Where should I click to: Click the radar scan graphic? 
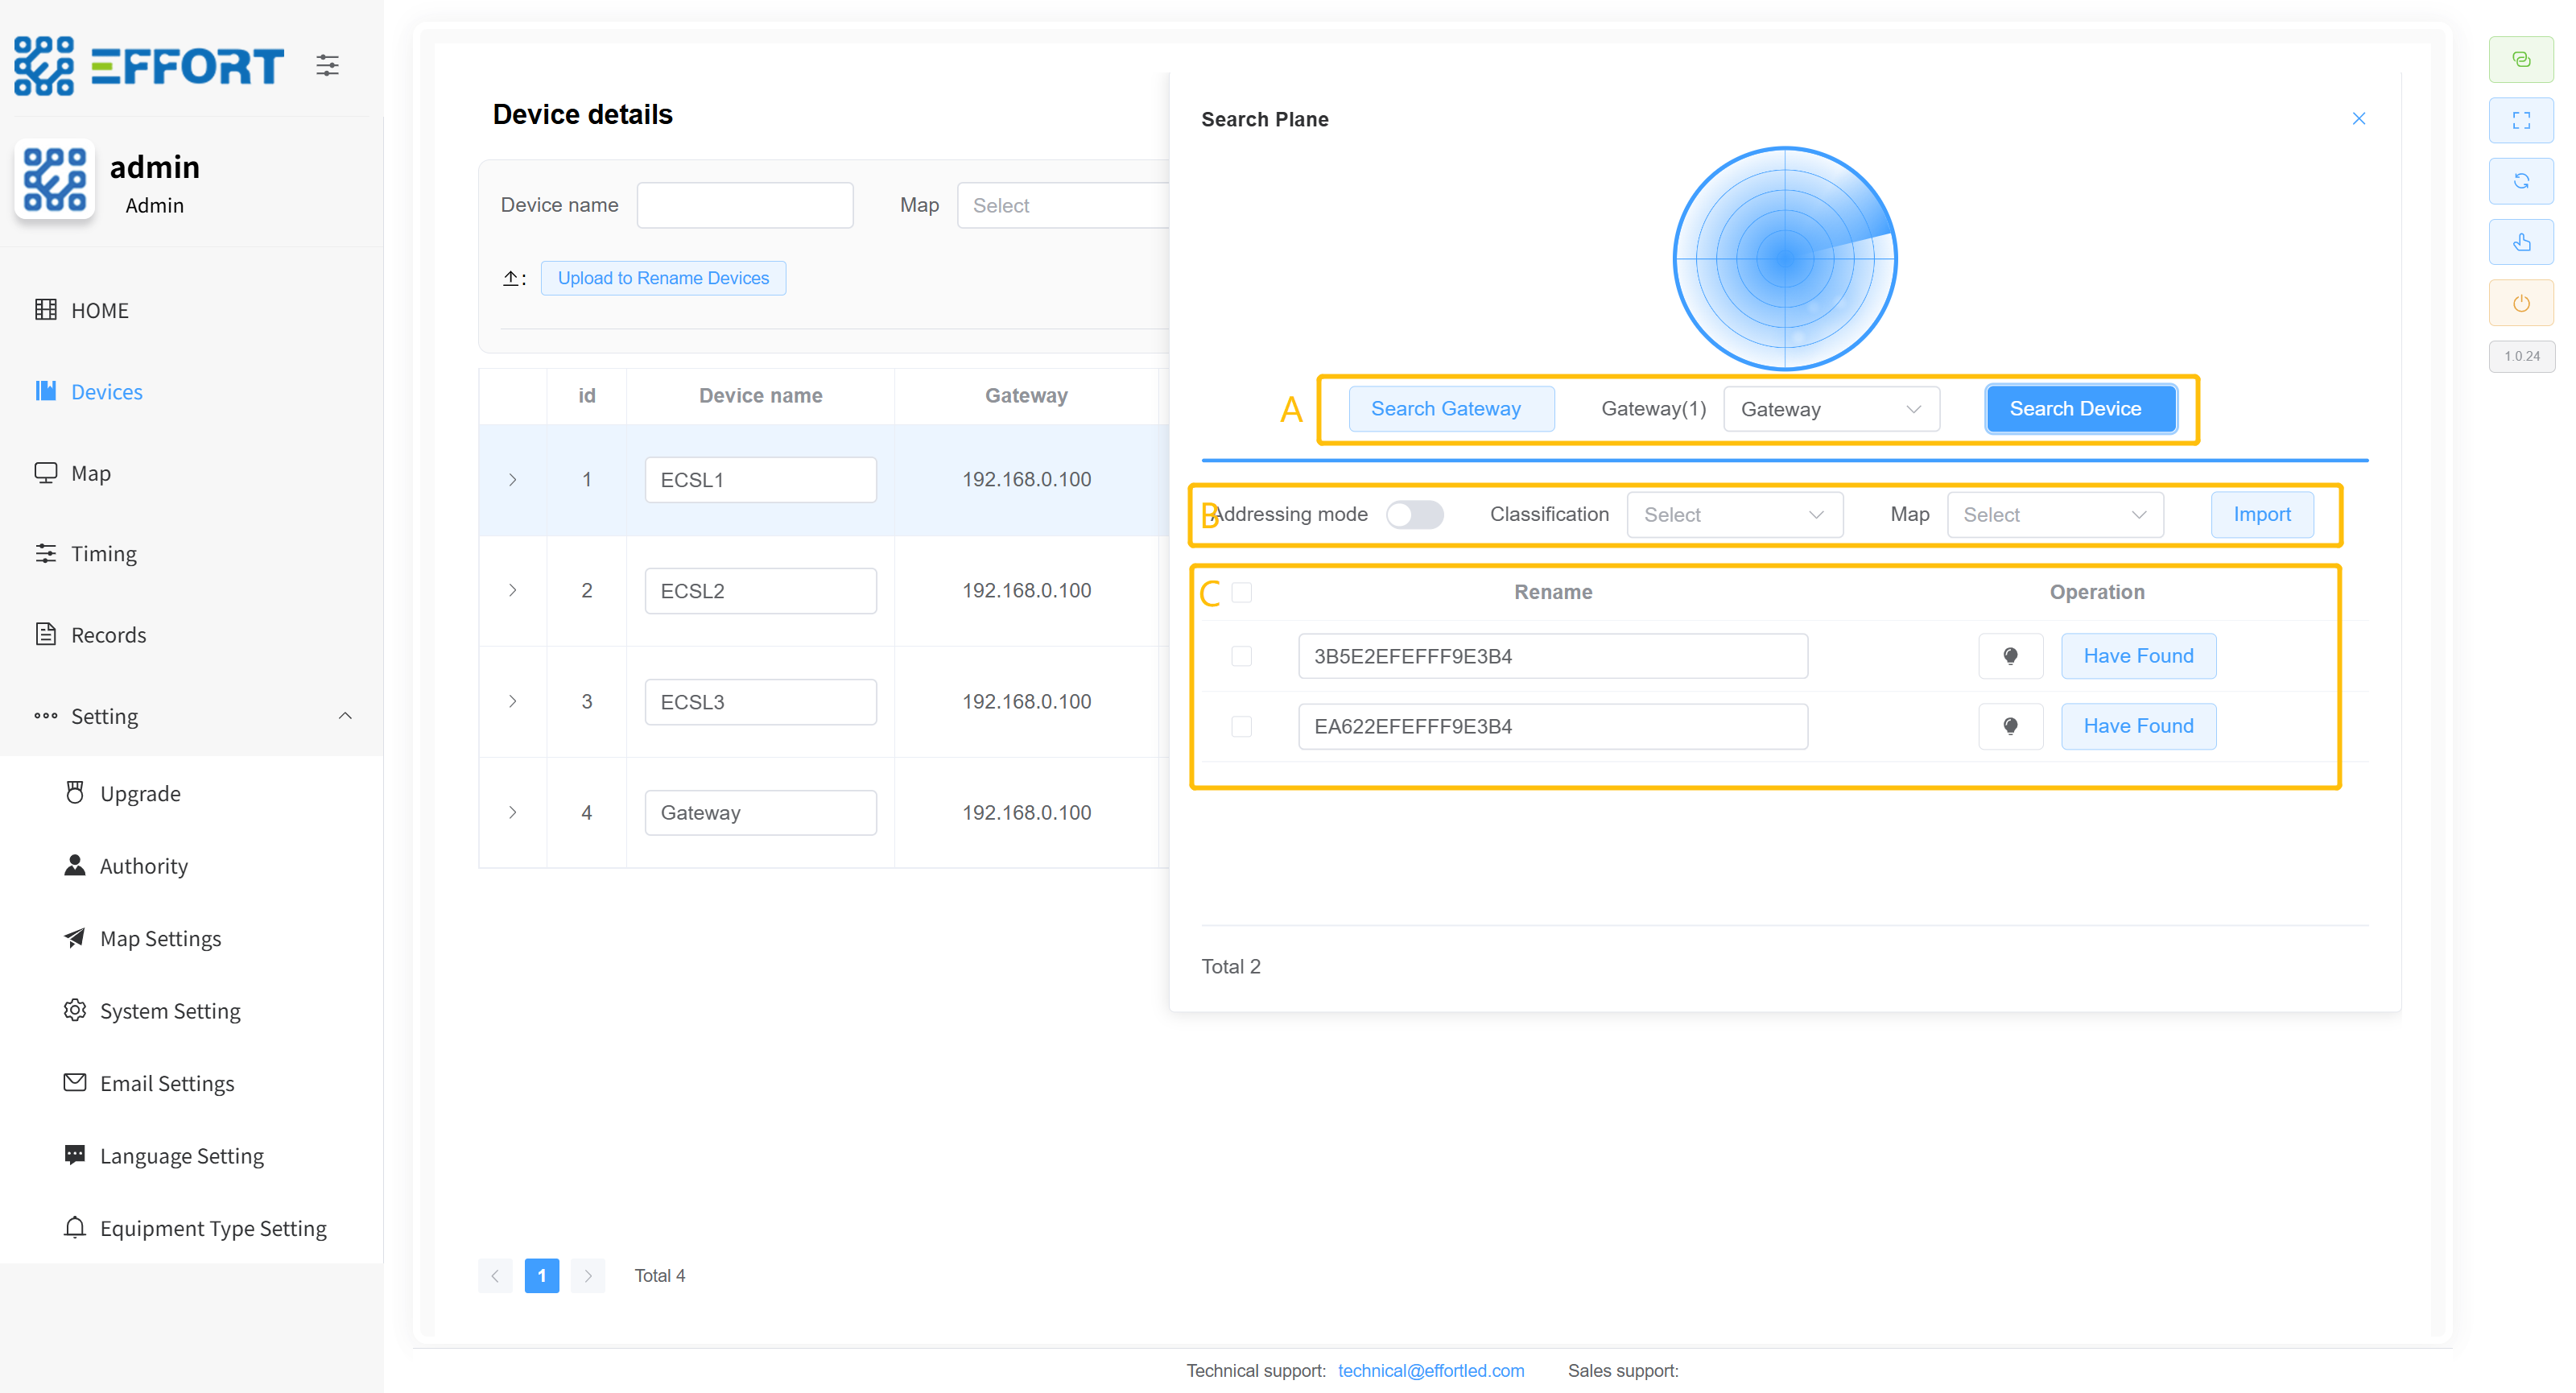pyautogui.click(x=1784, y=259)
